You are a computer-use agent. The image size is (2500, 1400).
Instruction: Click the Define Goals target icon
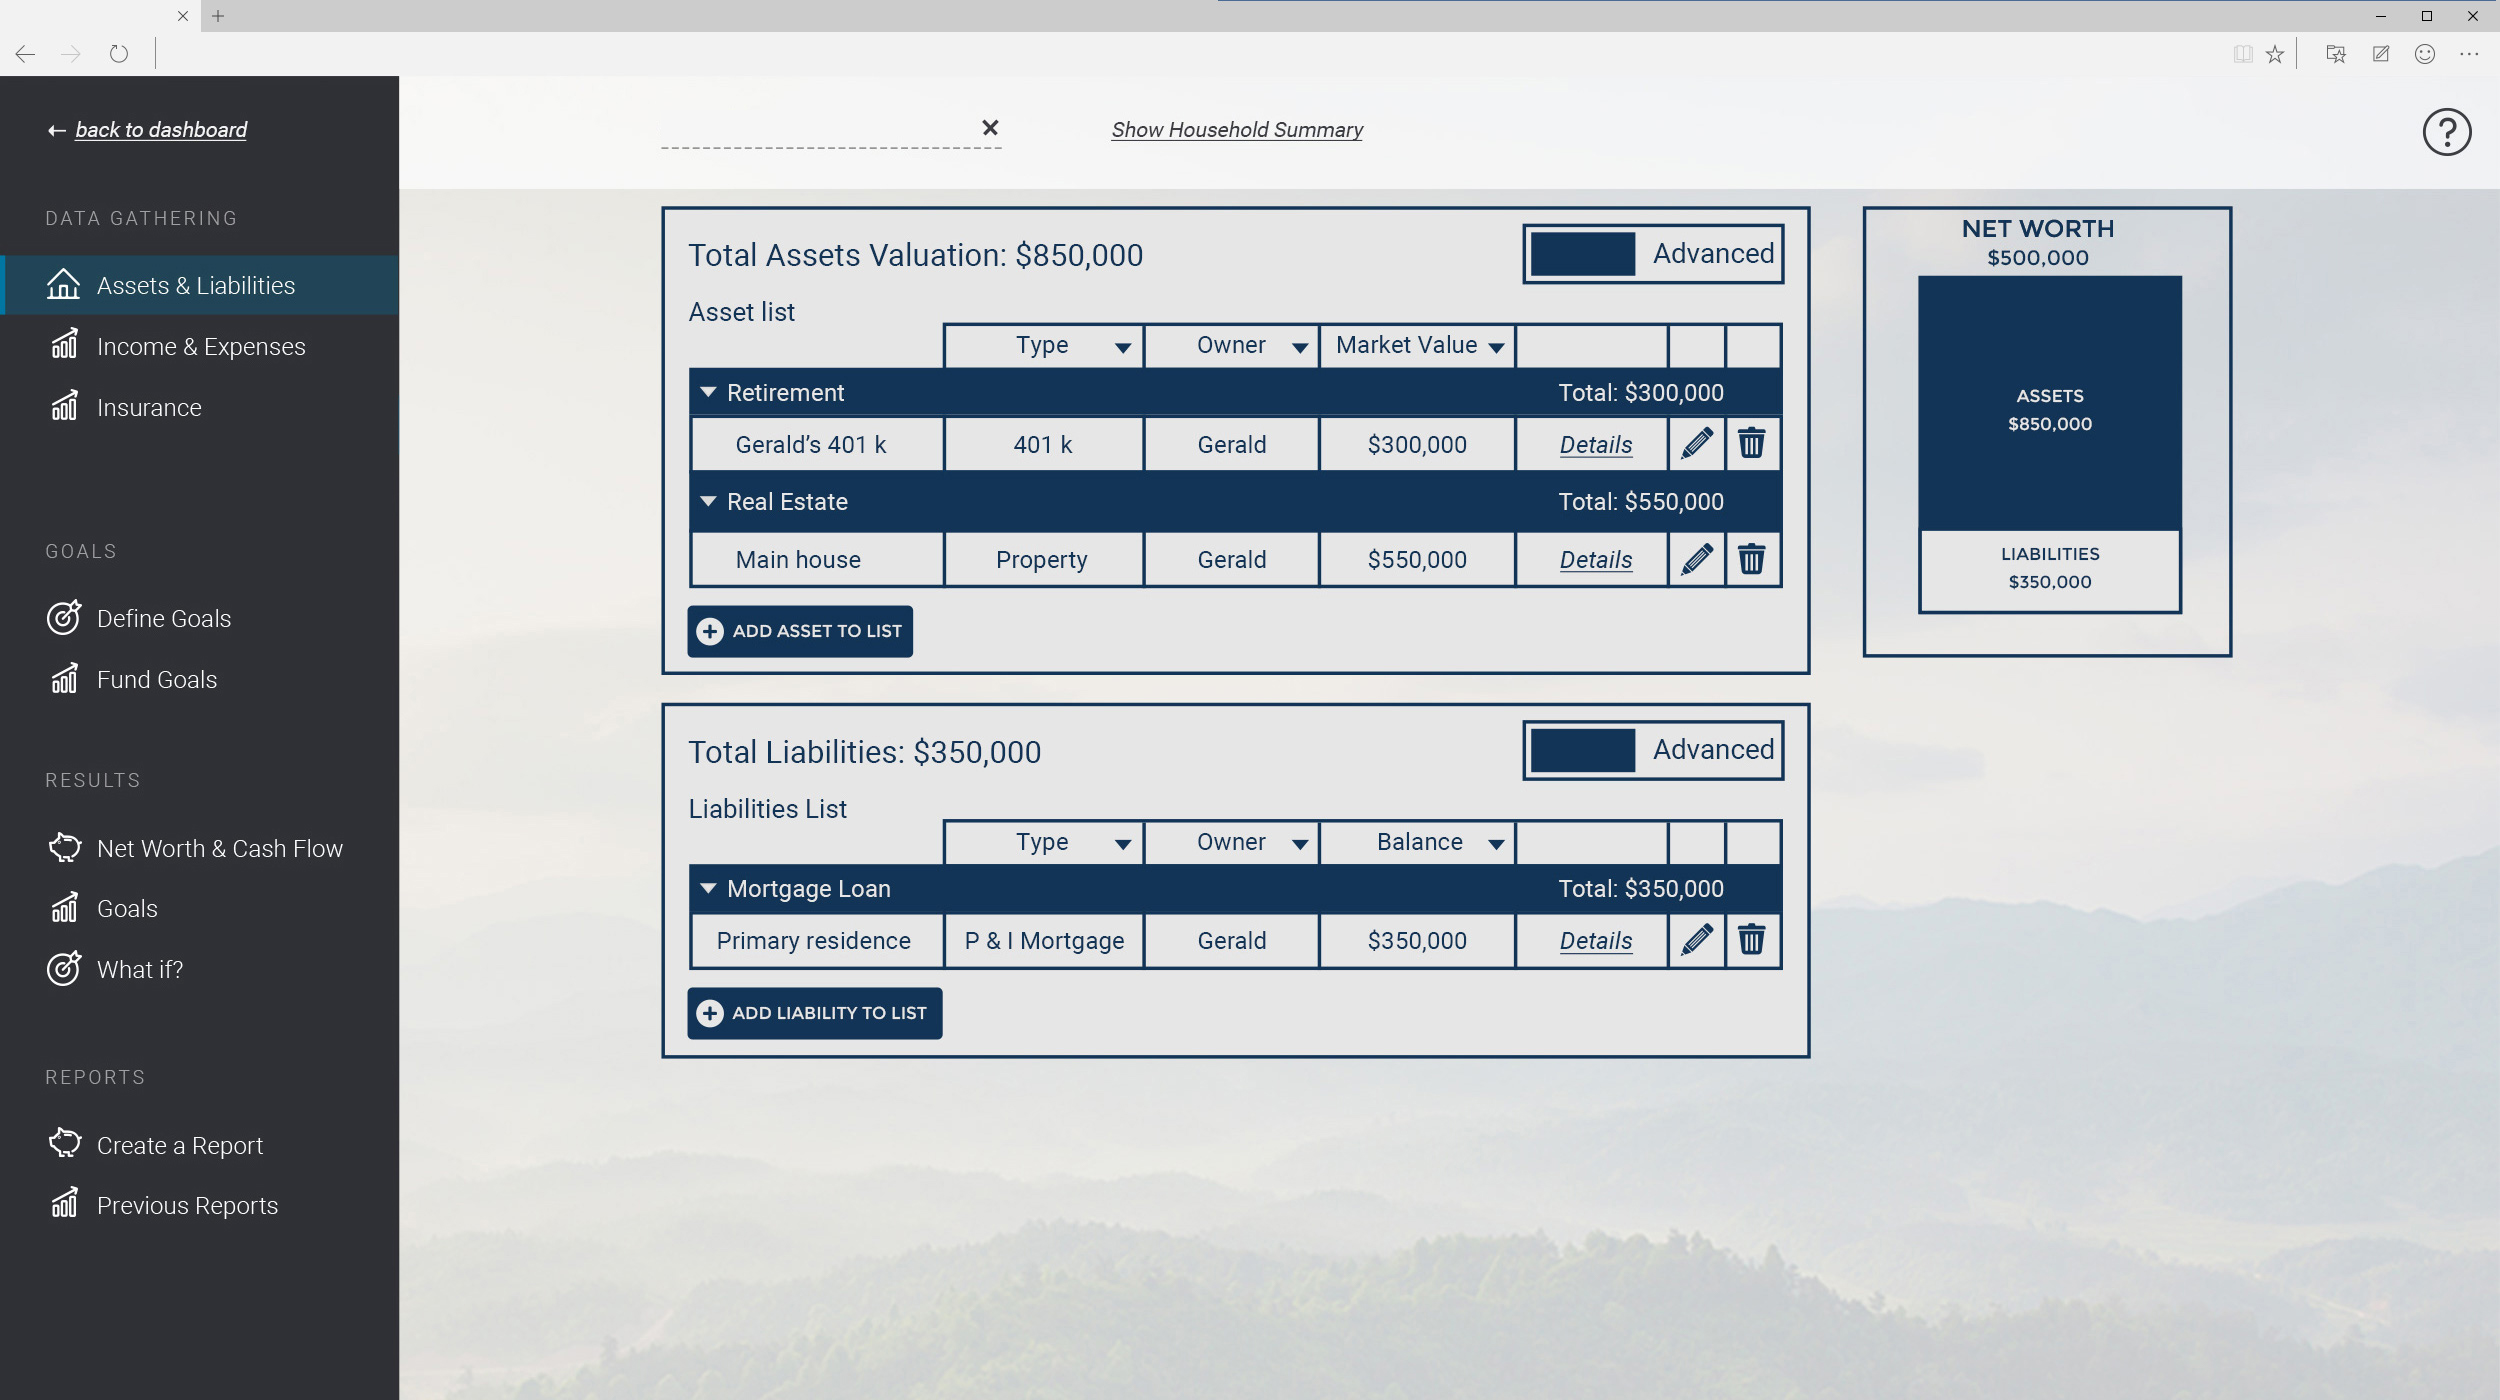click(63, 618)
